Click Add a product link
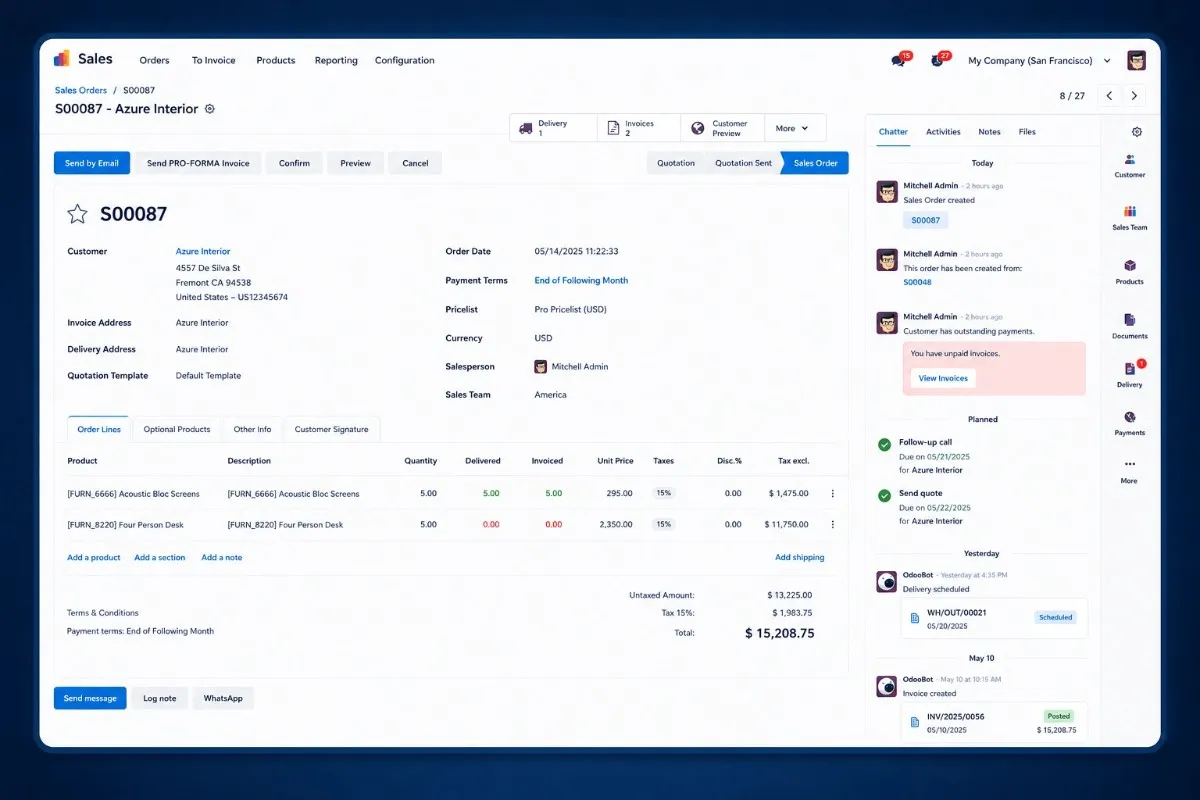The image size is (1200, 800). [x=94, y=557]
